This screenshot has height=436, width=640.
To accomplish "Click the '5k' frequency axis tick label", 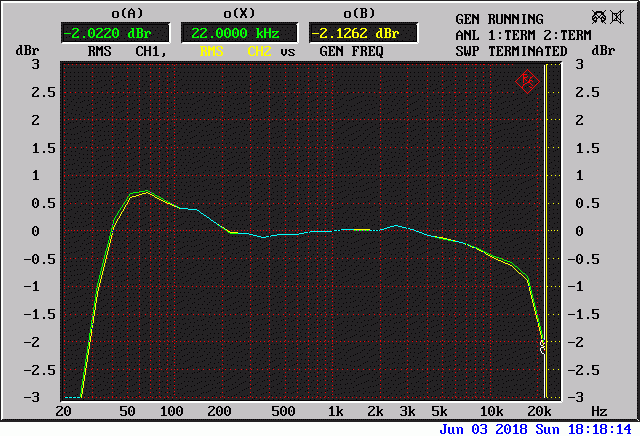I will [x=439, y=411].
